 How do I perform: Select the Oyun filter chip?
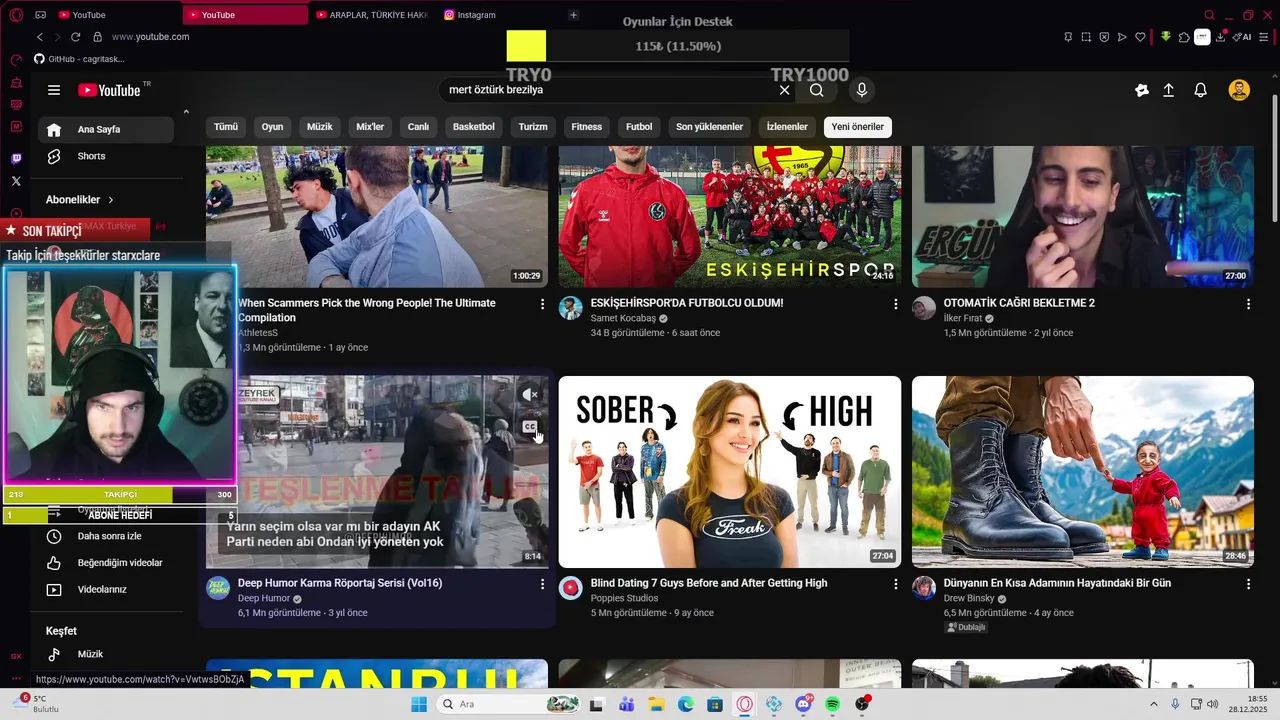(272, 127)
